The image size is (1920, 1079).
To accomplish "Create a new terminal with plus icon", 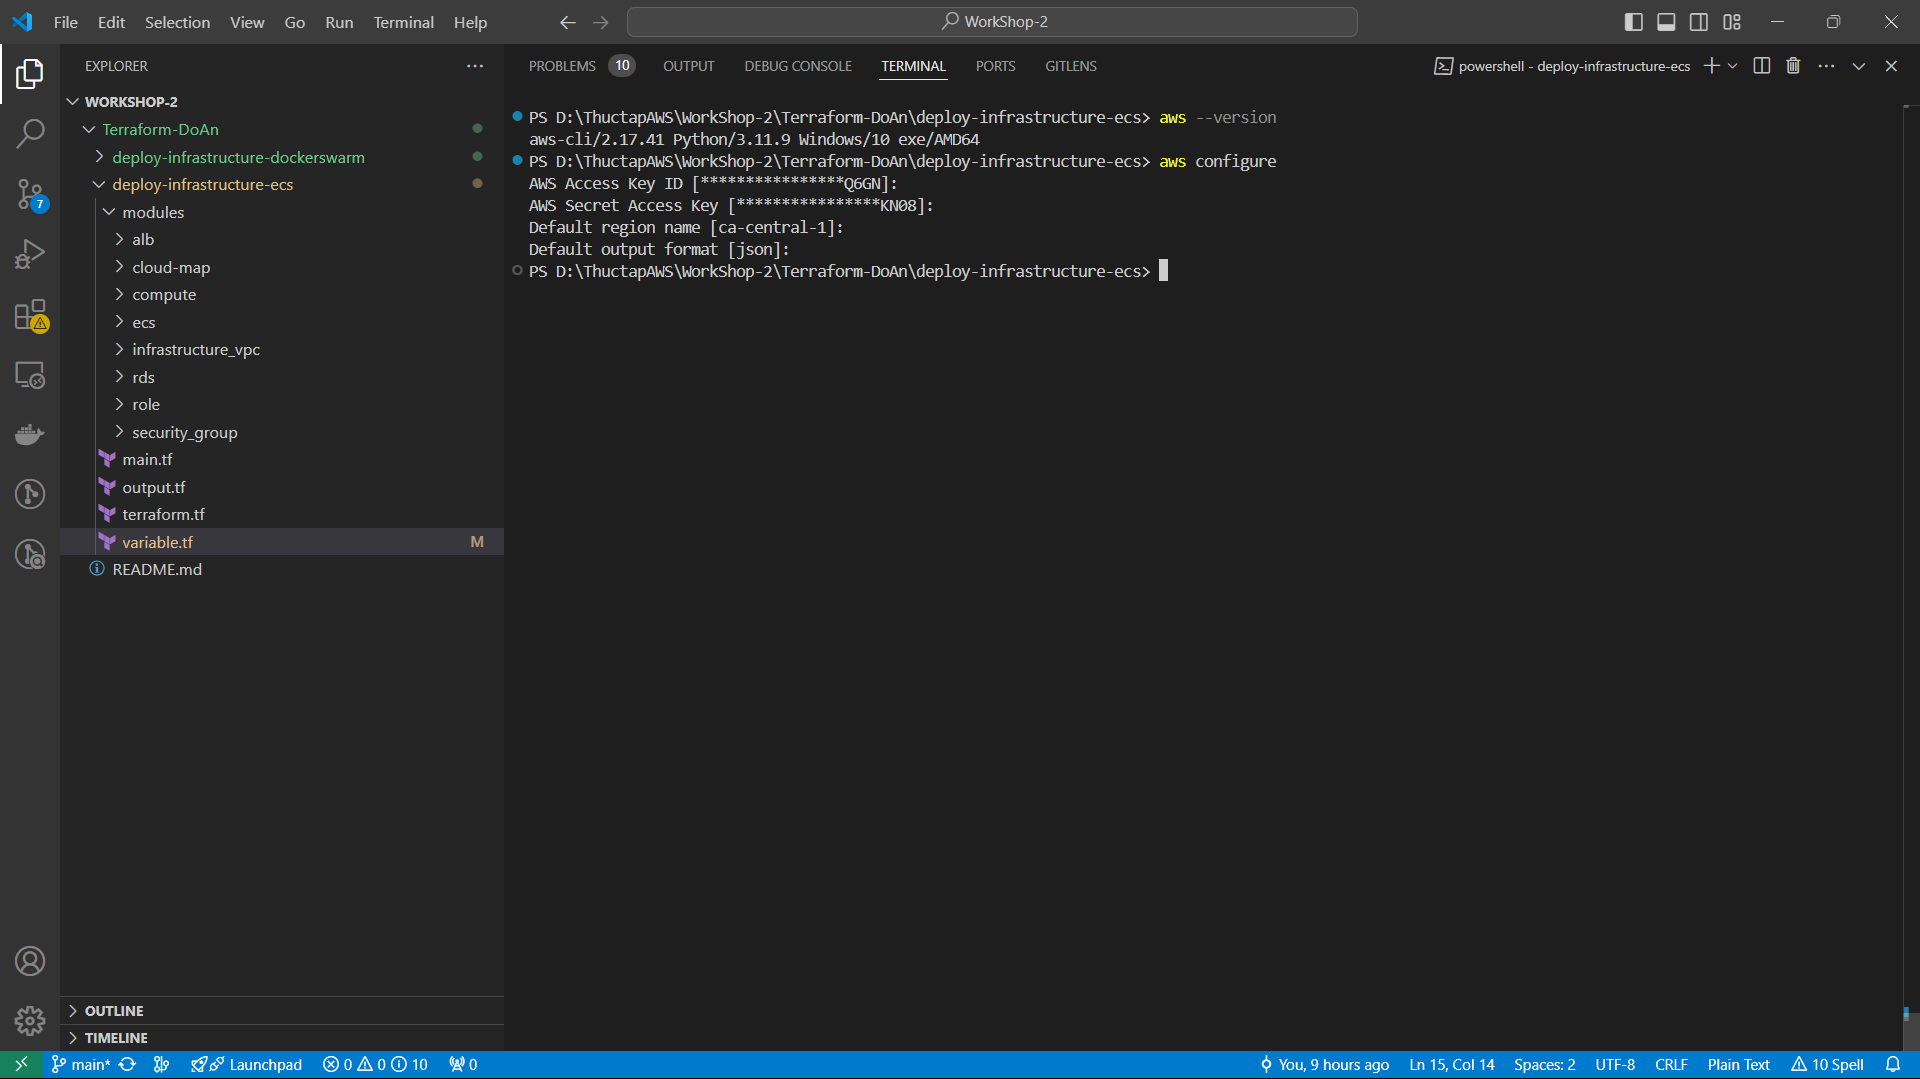I will (x=1711, y=66).
